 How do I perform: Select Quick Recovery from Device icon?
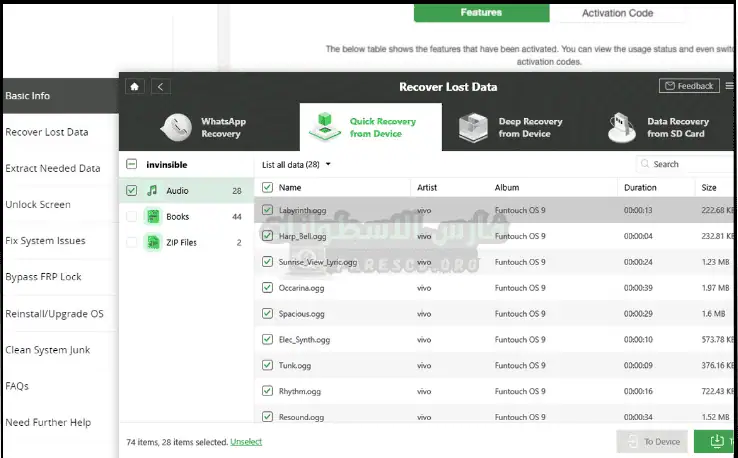point(325,127)
